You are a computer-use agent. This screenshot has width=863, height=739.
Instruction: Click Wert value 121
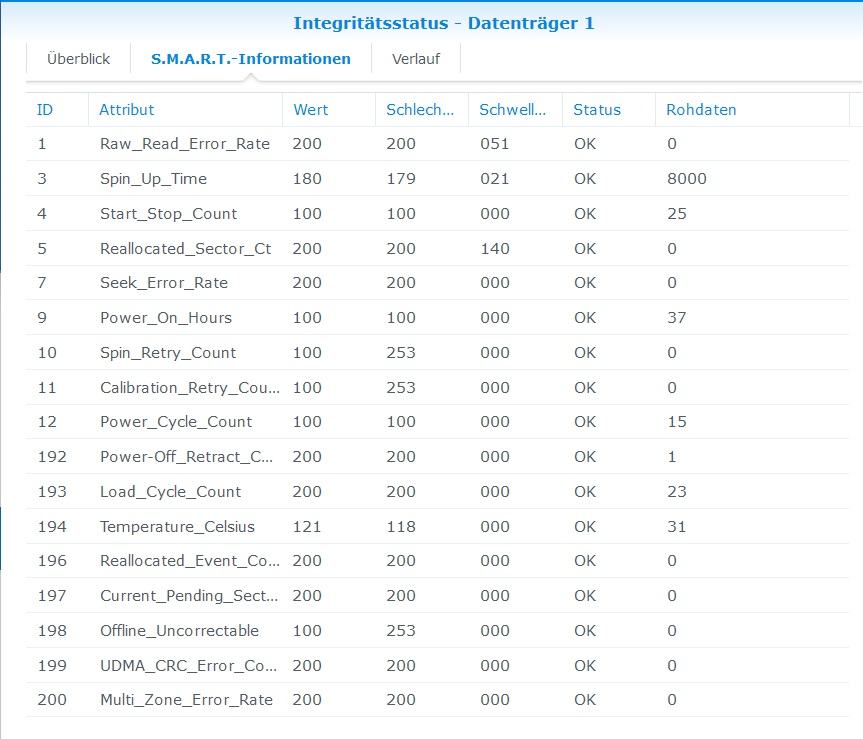[x=307, y=527]
